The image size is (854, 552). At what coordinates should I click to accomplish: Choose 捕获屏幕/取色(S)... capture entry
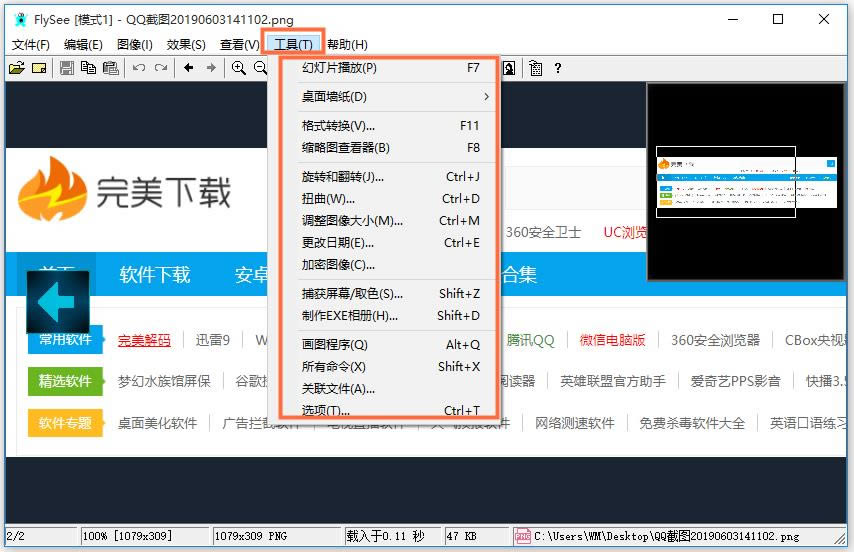click(x=389, y=294)
